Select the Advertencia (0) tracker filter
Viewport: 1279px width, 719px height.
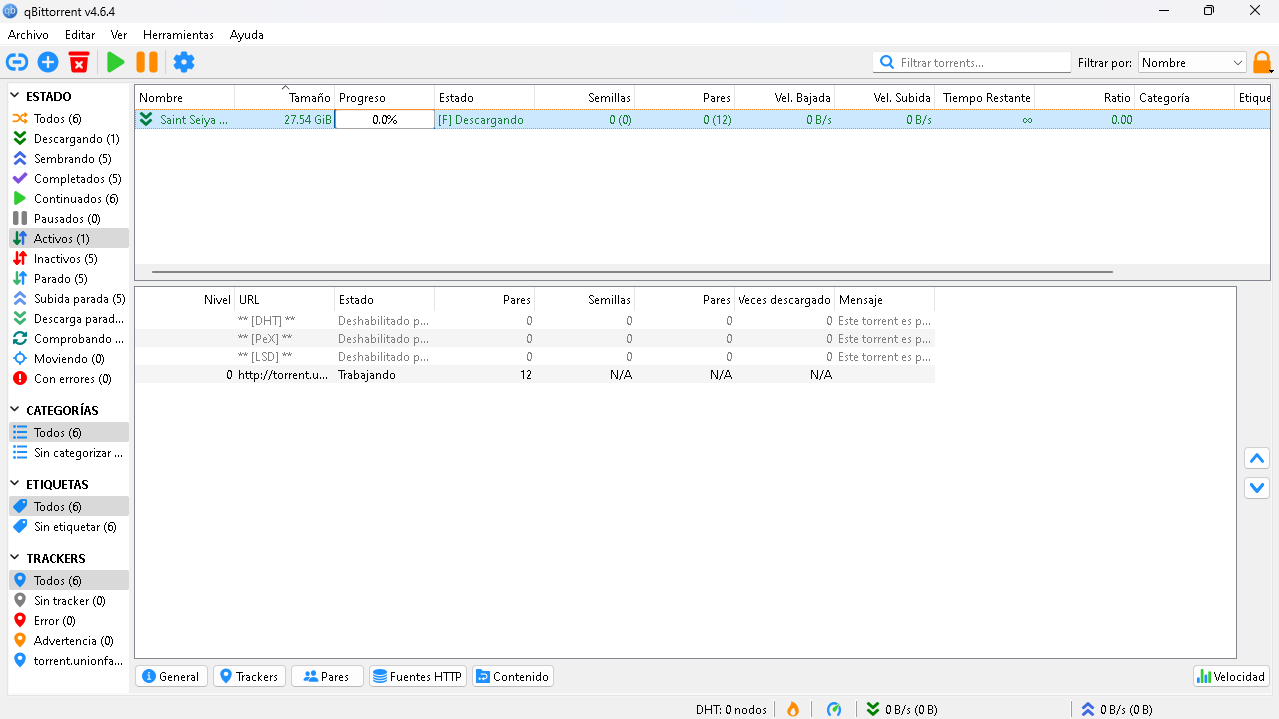point(69,641)
